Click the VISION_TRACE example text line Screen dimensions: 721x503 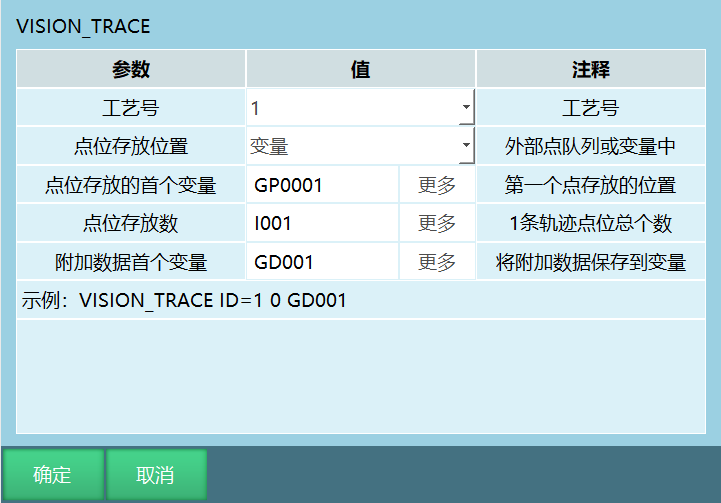pos(185,300)
